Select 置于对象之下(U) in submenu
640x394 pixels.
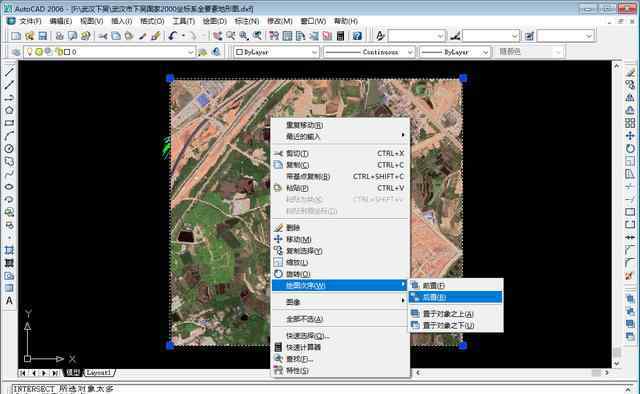(456, 325)
